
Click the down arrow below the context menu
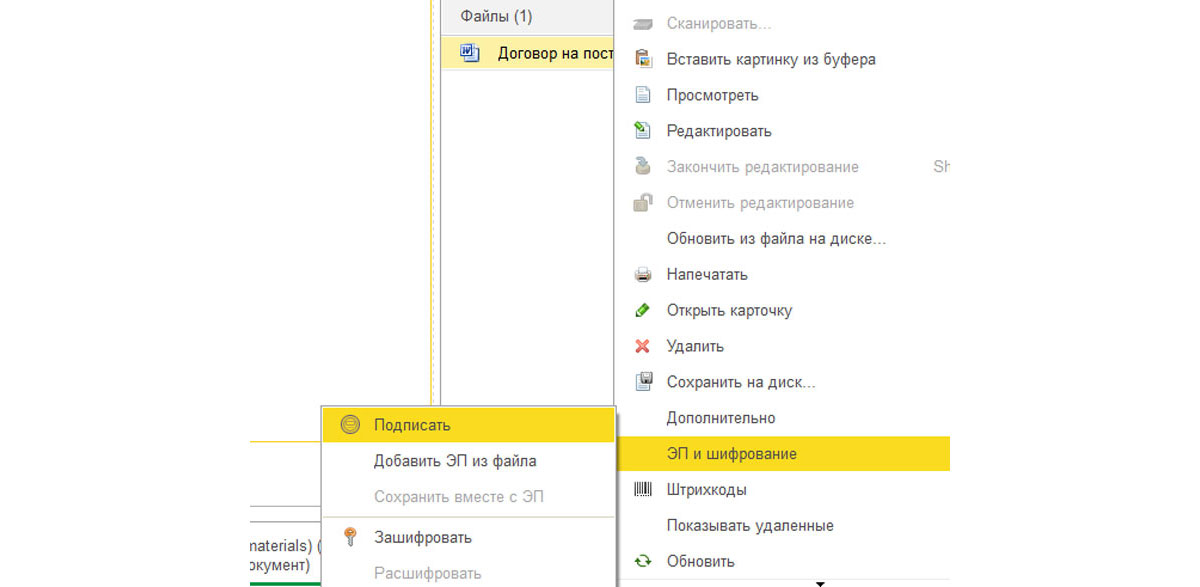pyautogui.click(x=820, y=583)
